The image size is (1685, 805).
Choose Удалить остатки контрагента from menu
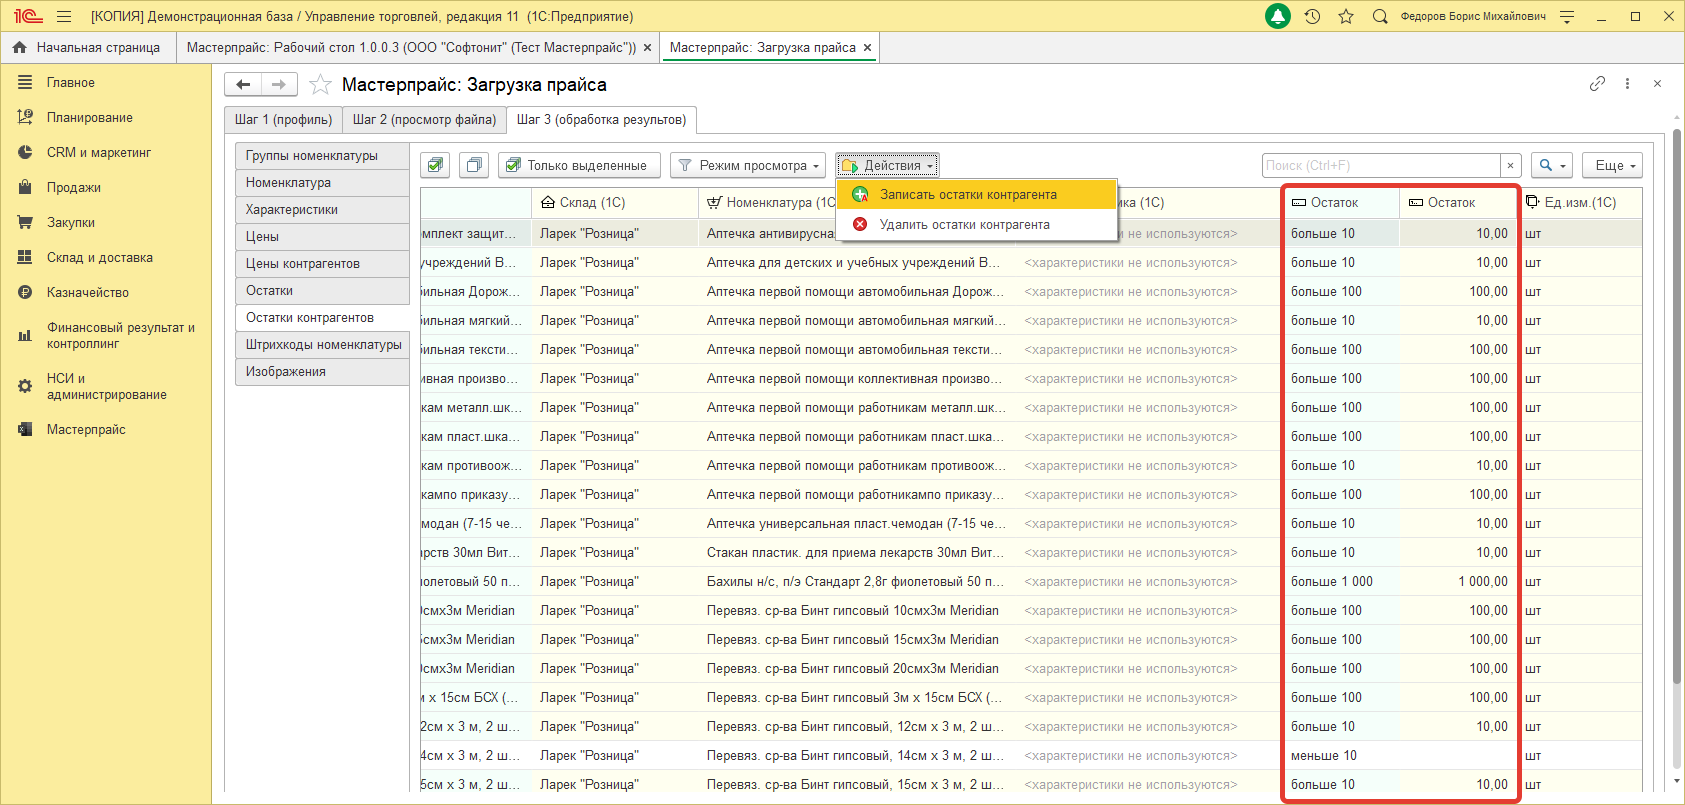(964, 225)
